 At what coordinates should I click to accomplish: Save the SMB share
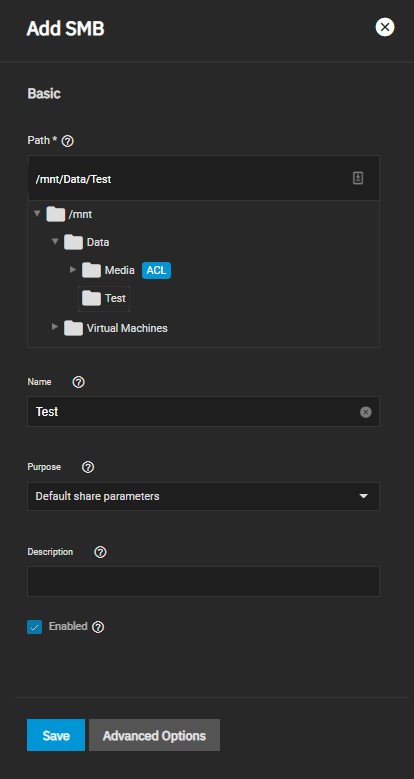pyautogui.click(x=56, y=735)
